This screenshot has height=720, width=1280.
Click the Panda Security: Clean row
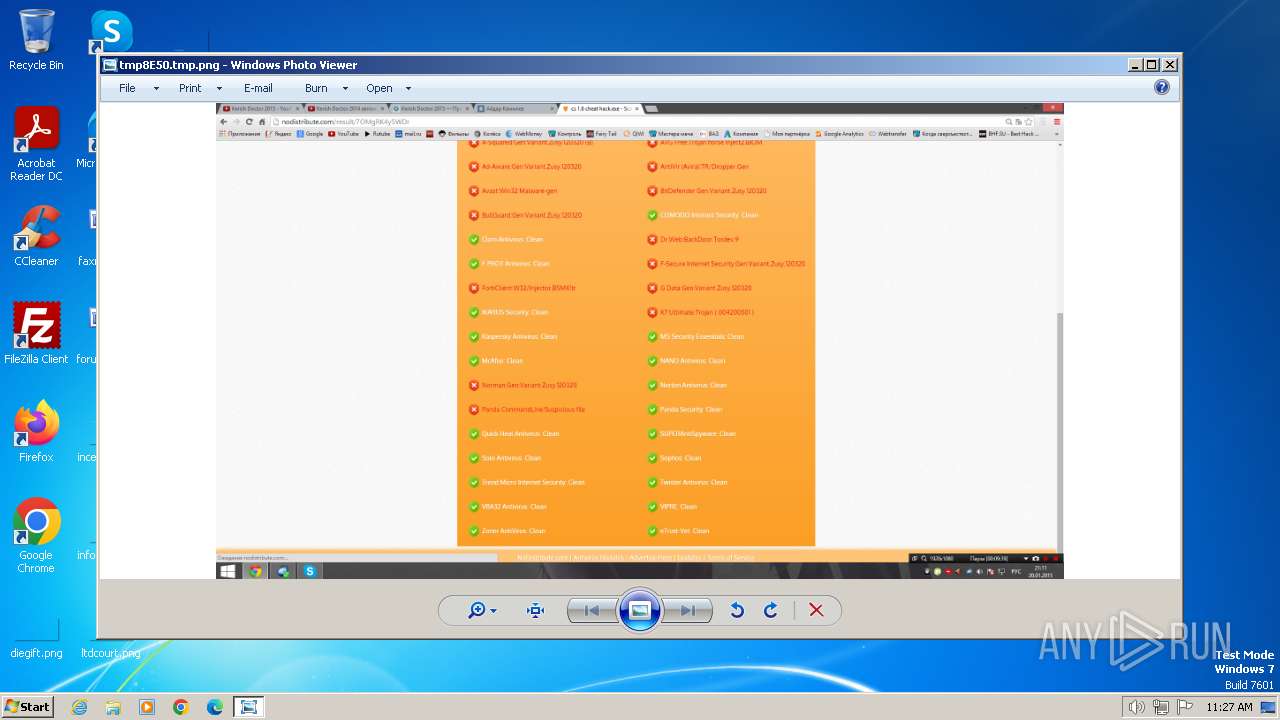pos(684,410)
